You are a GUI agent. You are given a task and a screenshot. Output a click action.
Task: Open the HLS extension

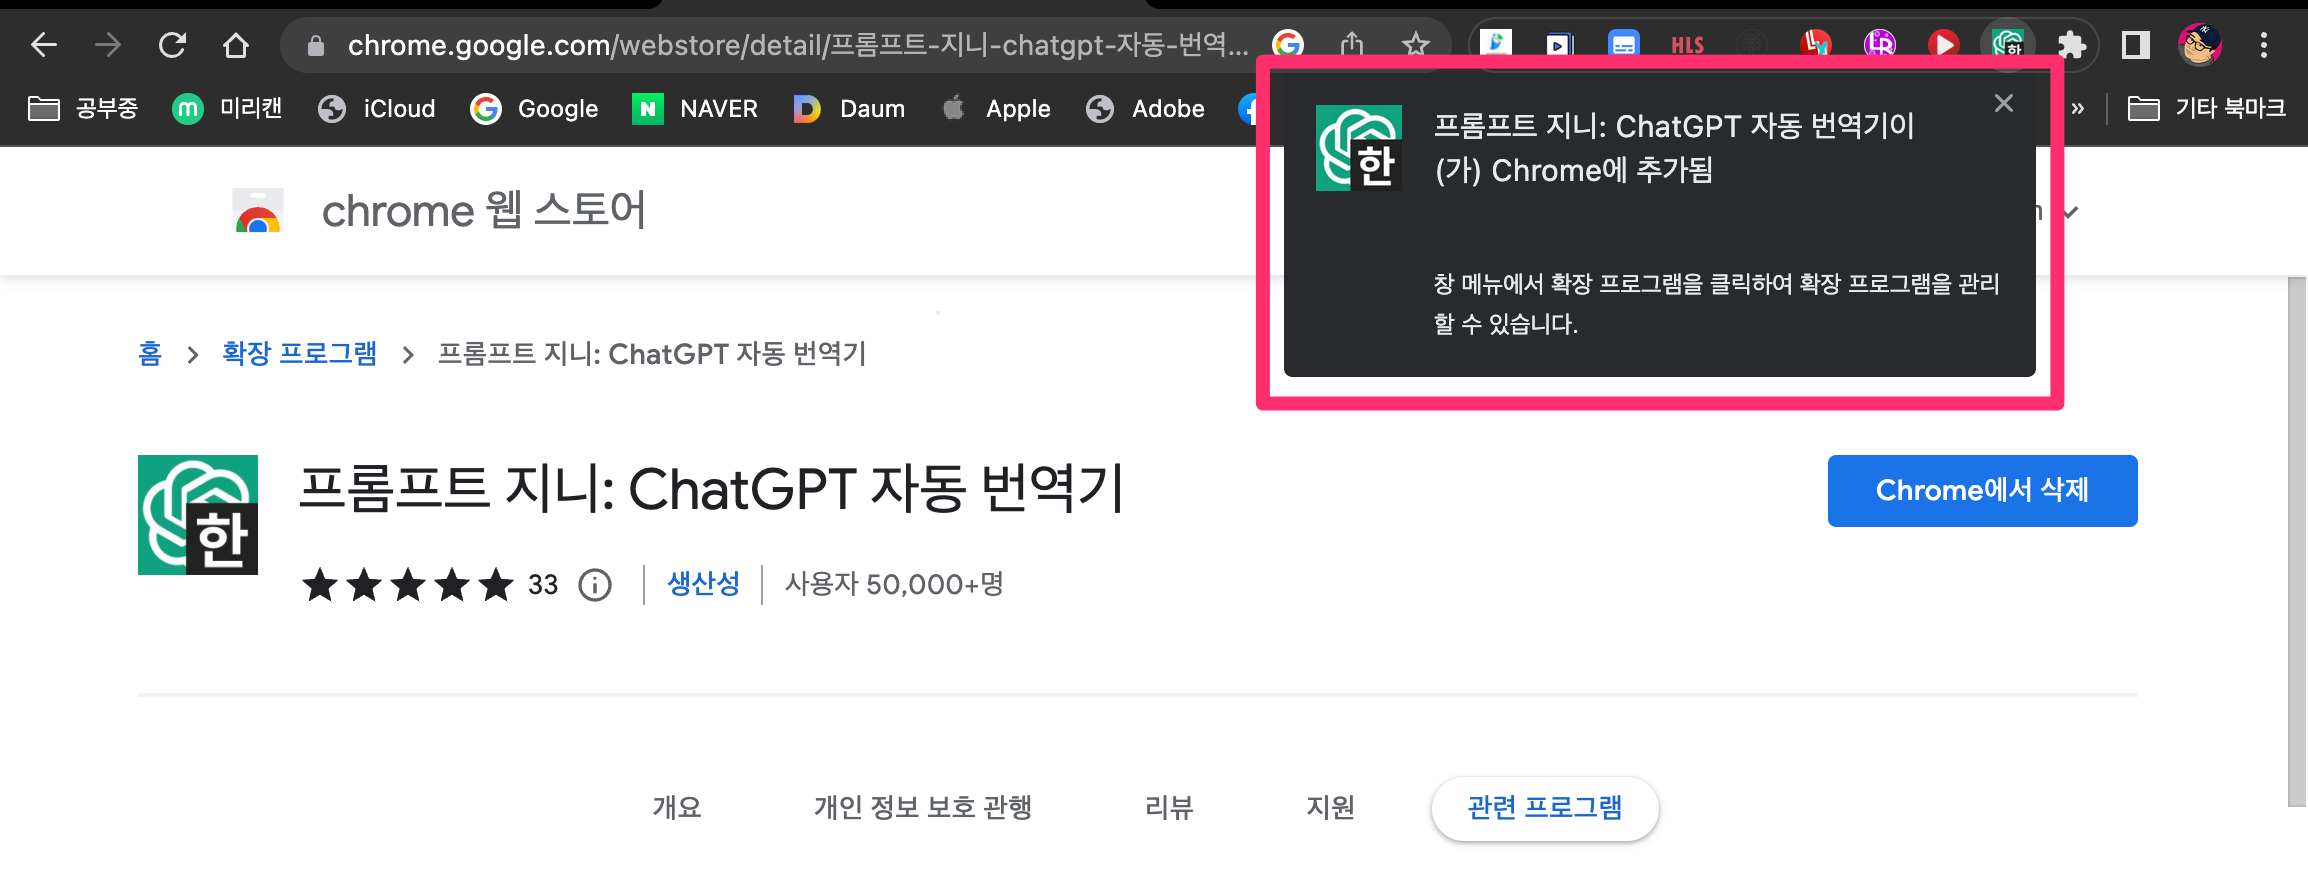pos(1688,45)
